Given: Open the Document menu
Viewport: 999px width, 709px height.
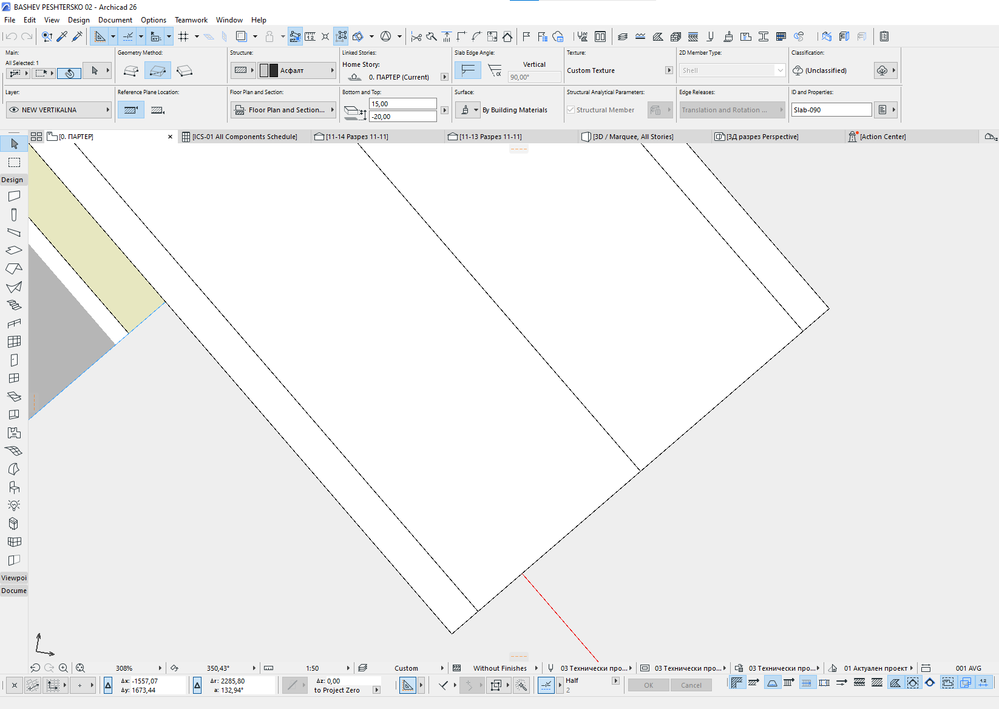Looking at the screenshot, I should 115,20.
